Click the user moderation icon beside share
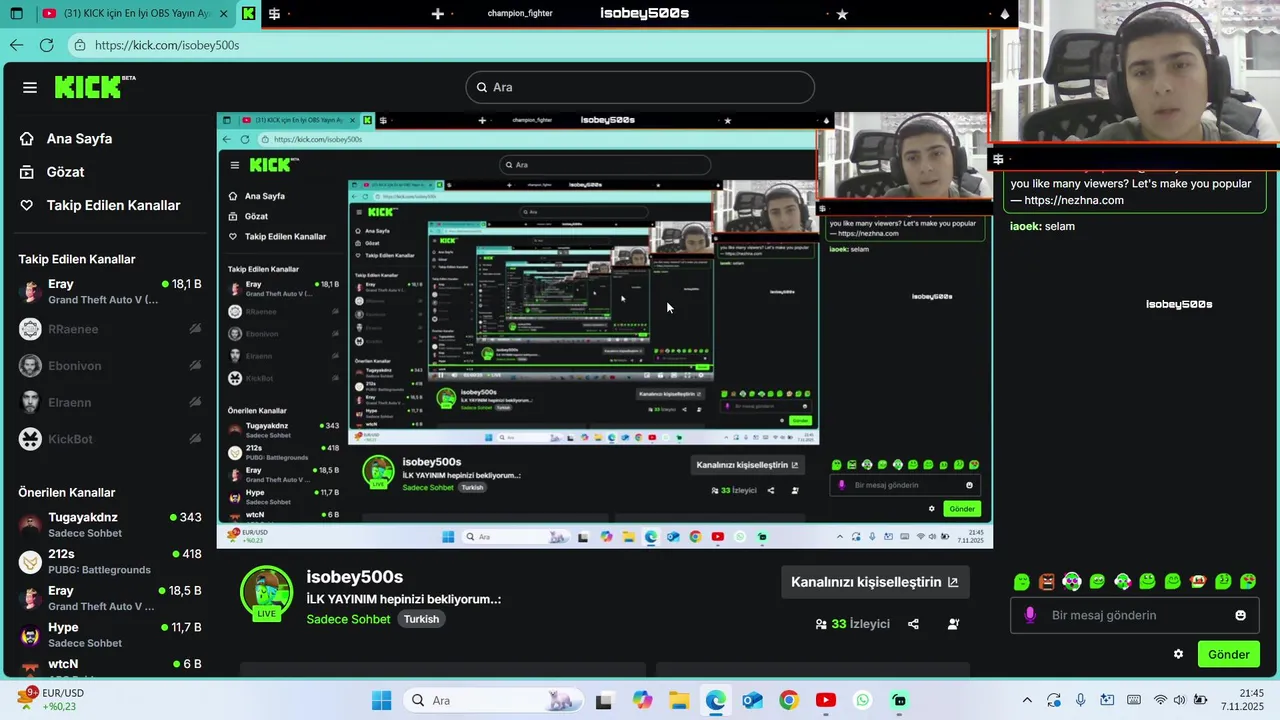 point(953,624)
